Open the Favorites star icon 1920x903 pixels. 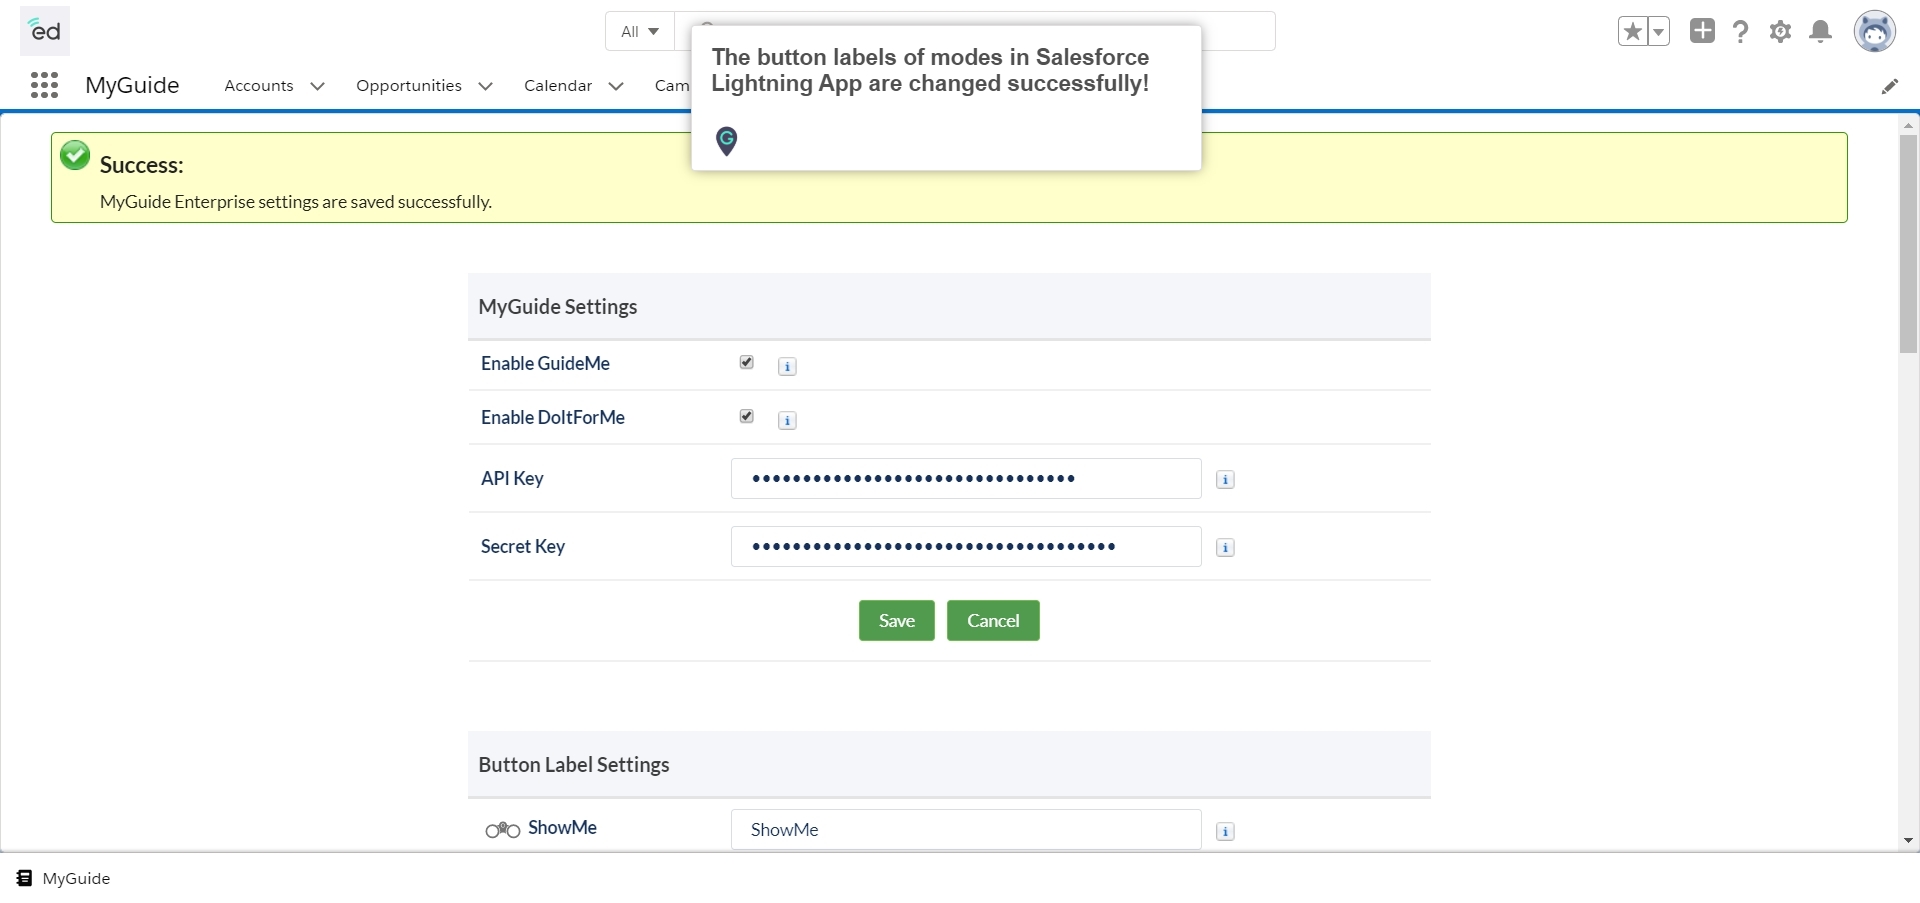(x=1633, y=32)
